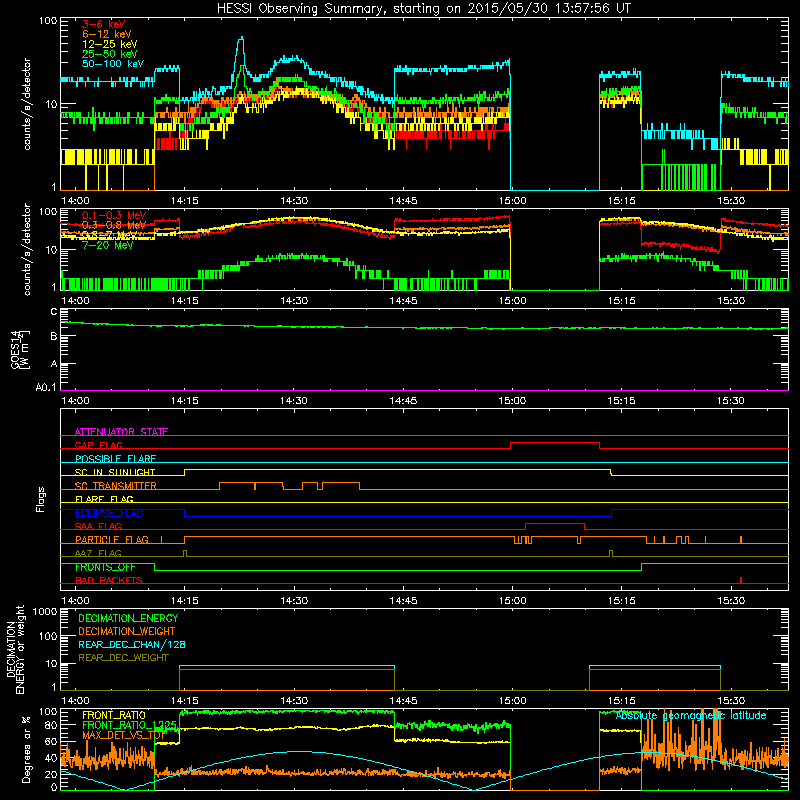
Task: Click the POSSIBLE_FLARE flag label
Action: click(x=115, y=459)
